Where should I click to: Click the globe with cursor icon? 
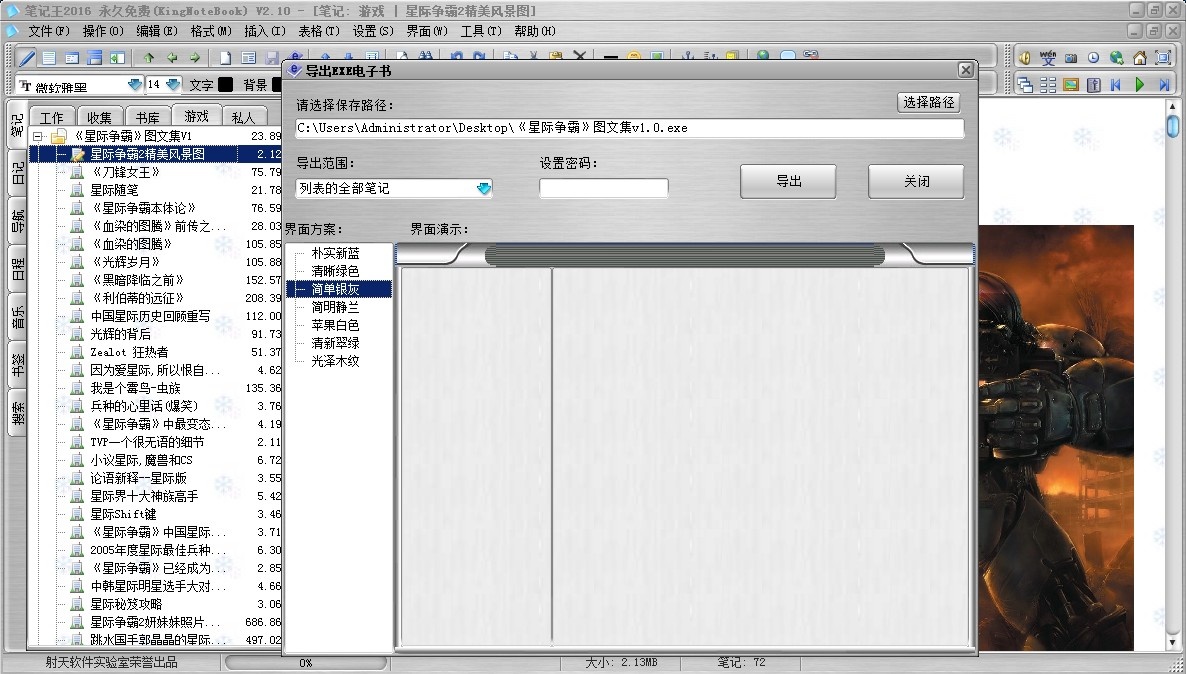coord(1116,57)
